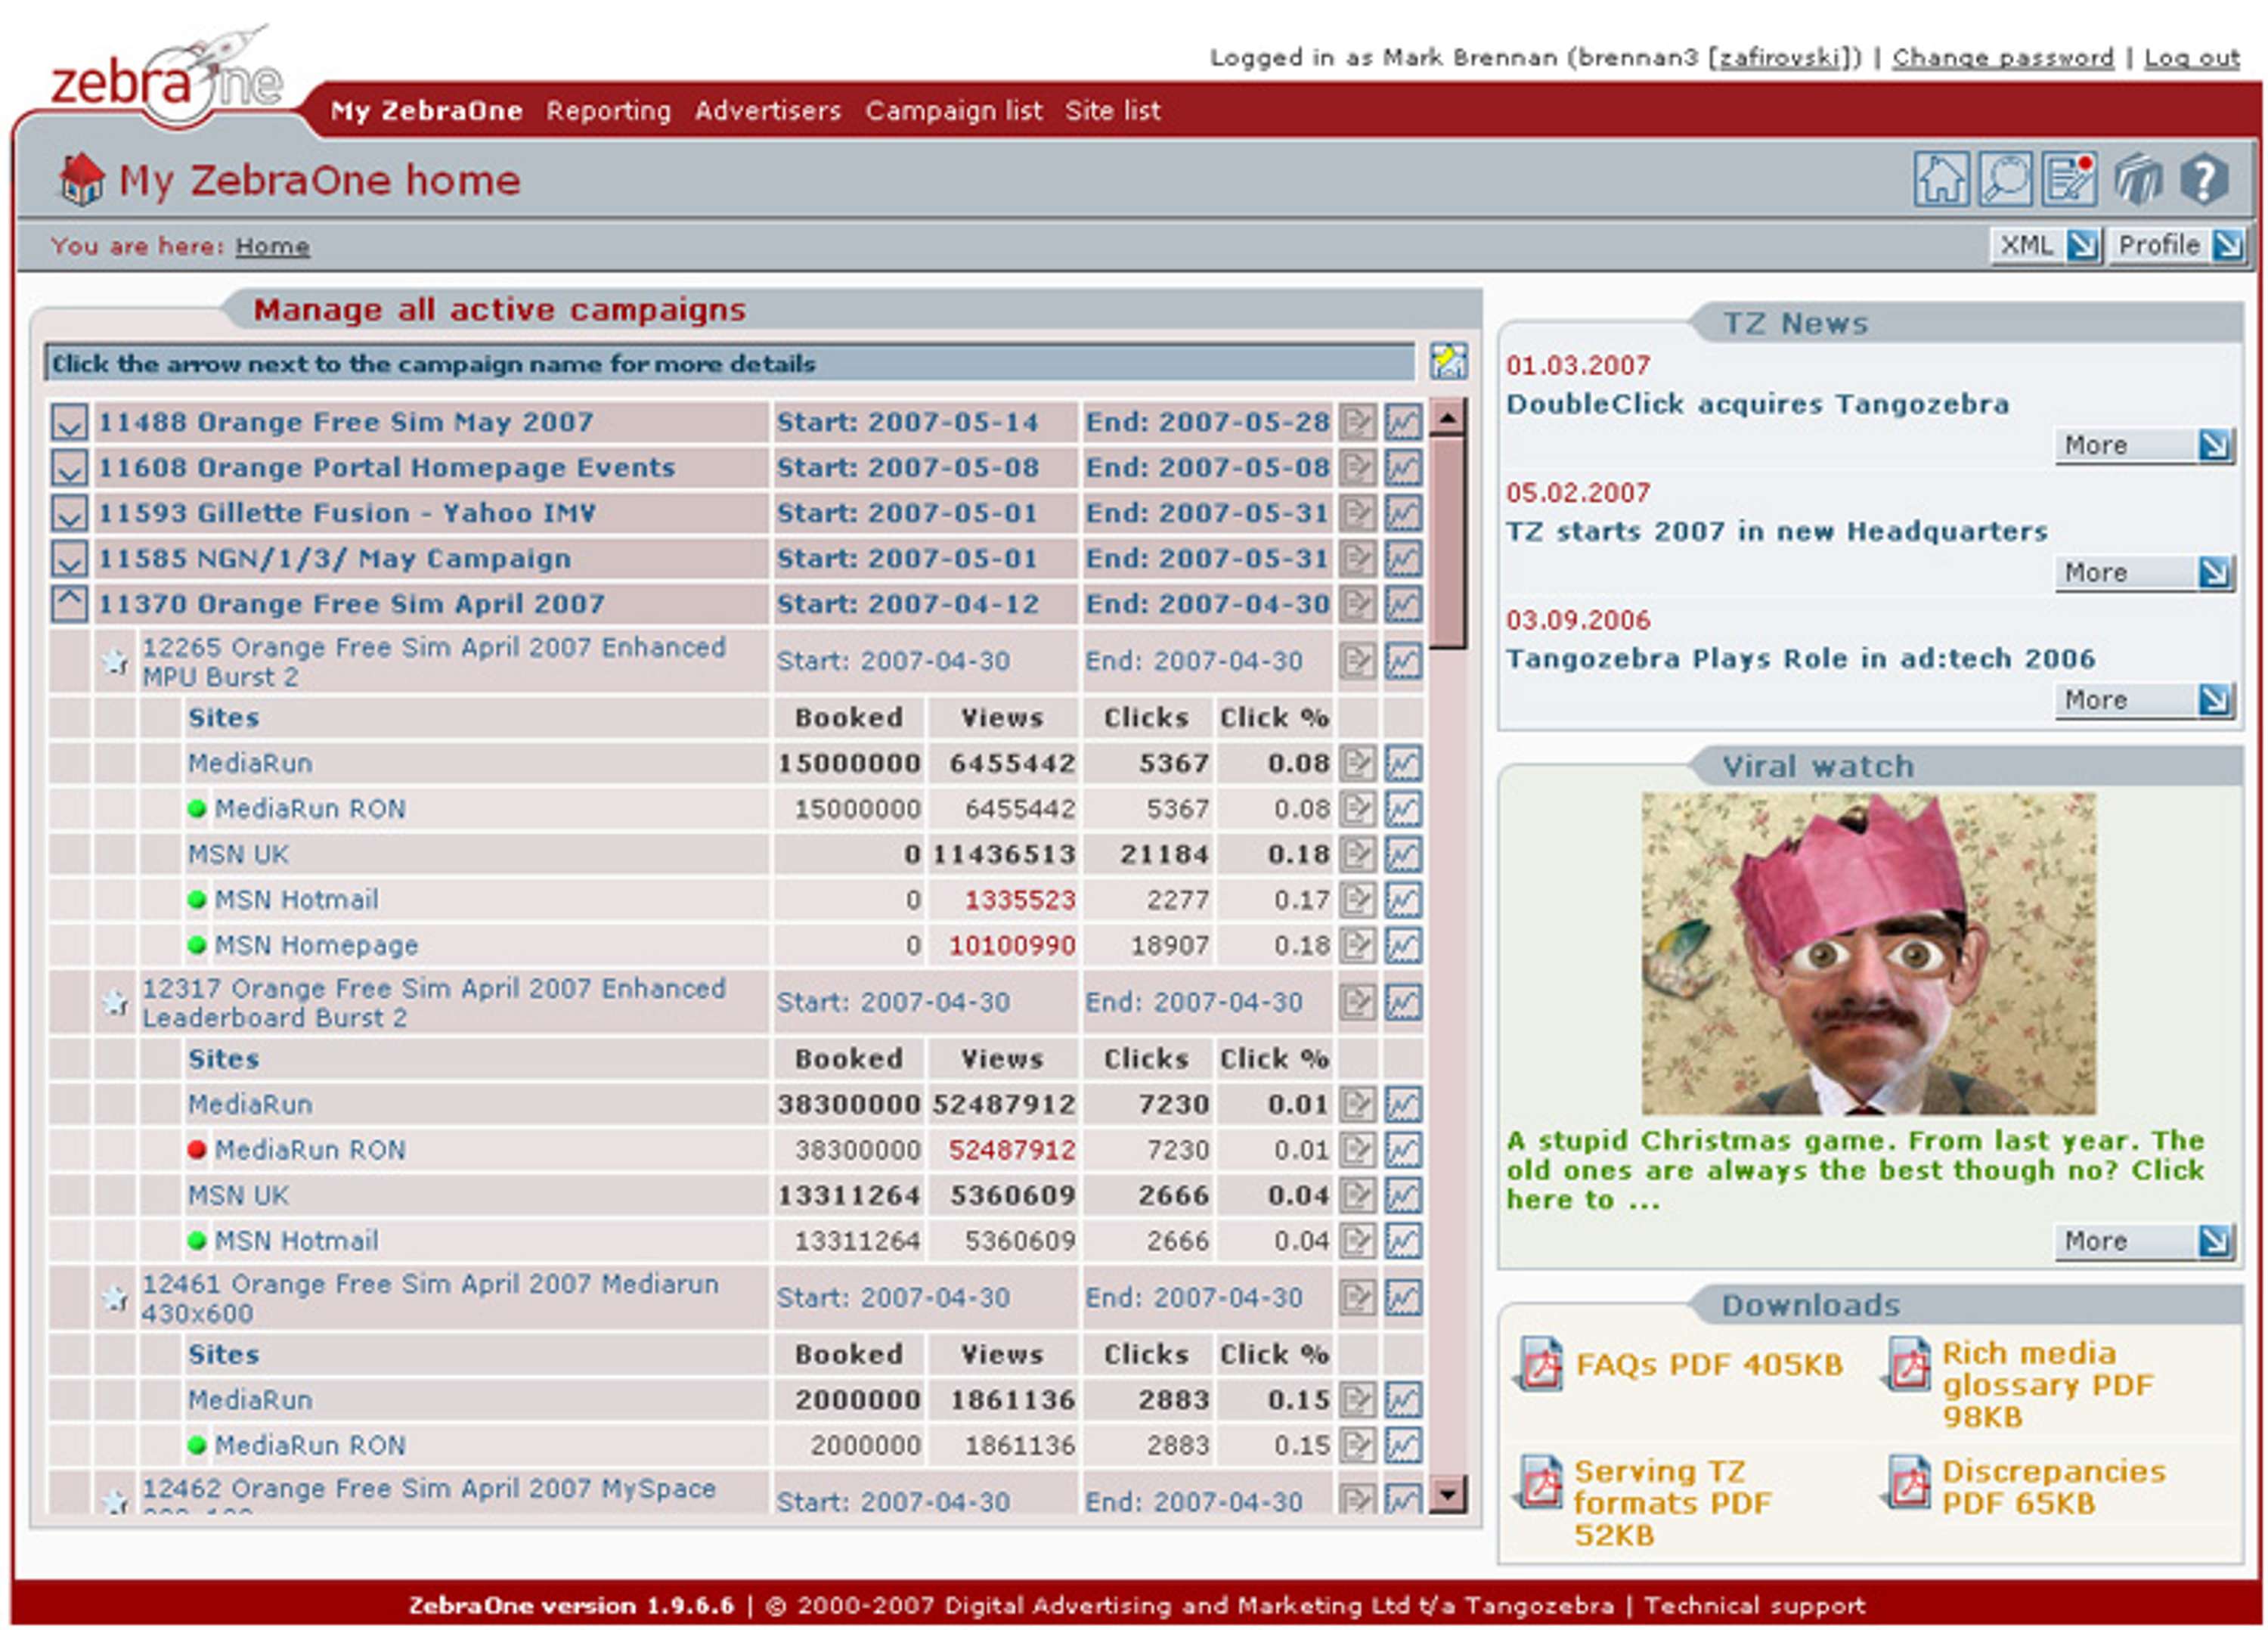Screen dimensions: 2268x1630
Task: Click More under TZ starts 2007 in new Headquarters
Action: point(2144,572)
